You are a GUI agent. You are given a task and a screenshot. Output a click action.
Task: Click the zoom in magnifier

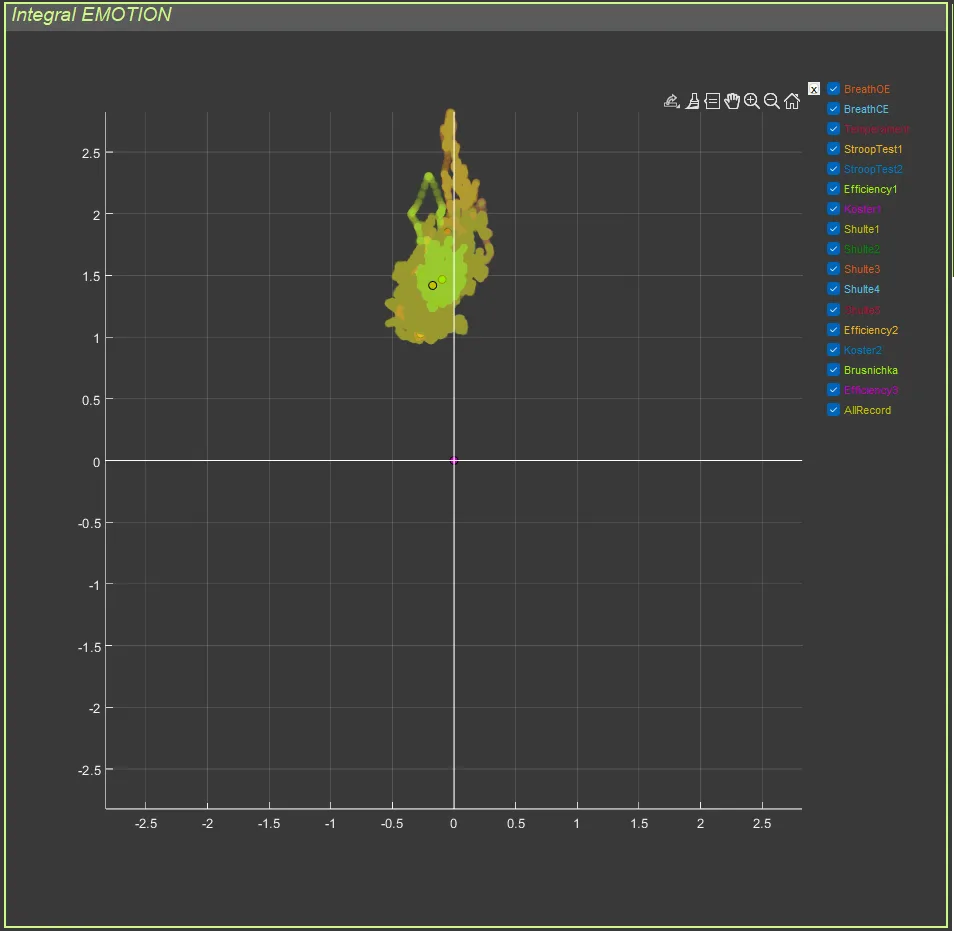click(x=752, y=101)
